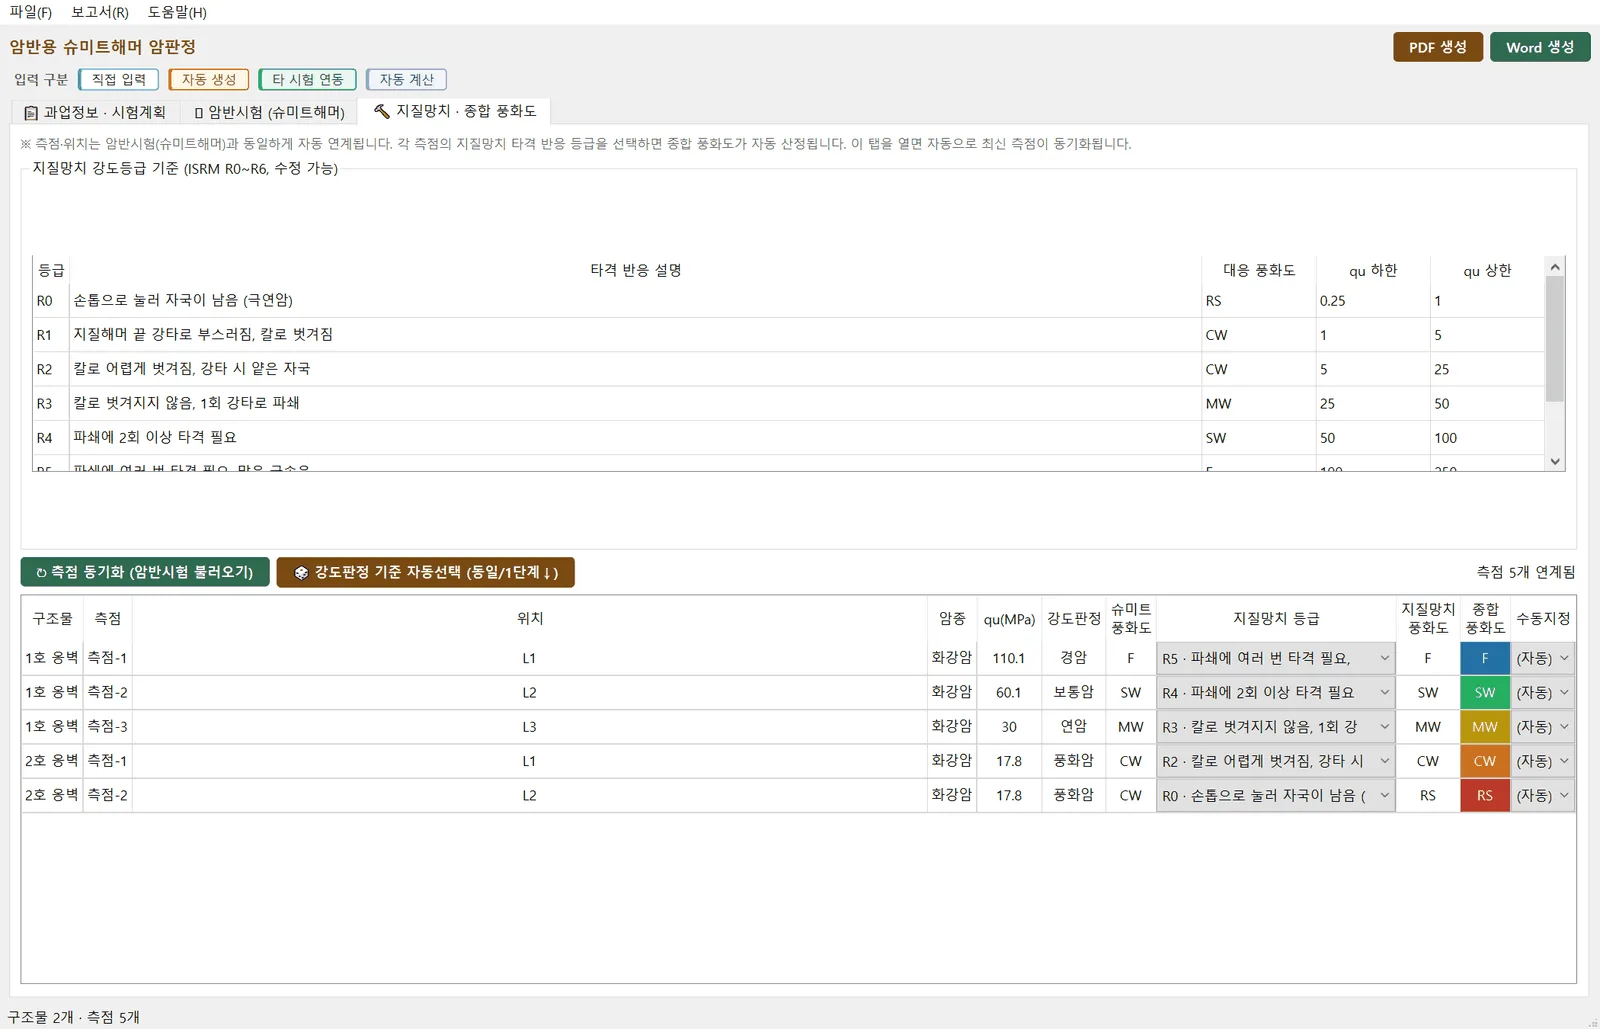The width and height of the screenshot is (1600, 1029).
Task: Open 수동지정 dropdown for 2호 옹벽 측점-2
Action: click(1542, 795)
